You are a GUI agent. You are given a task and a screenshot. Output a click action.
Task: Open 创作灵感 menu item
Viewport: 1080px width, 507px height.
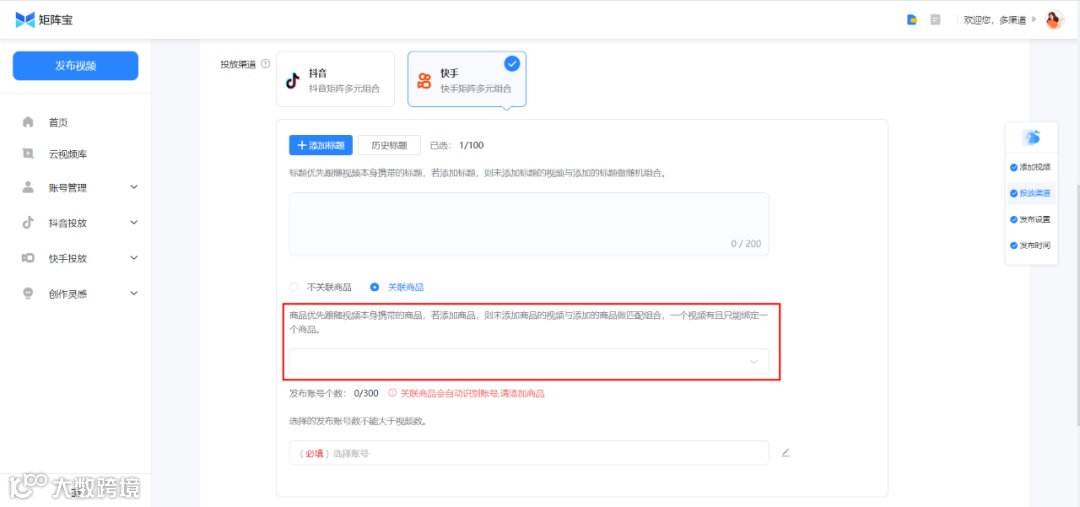(x=68, y=294)
